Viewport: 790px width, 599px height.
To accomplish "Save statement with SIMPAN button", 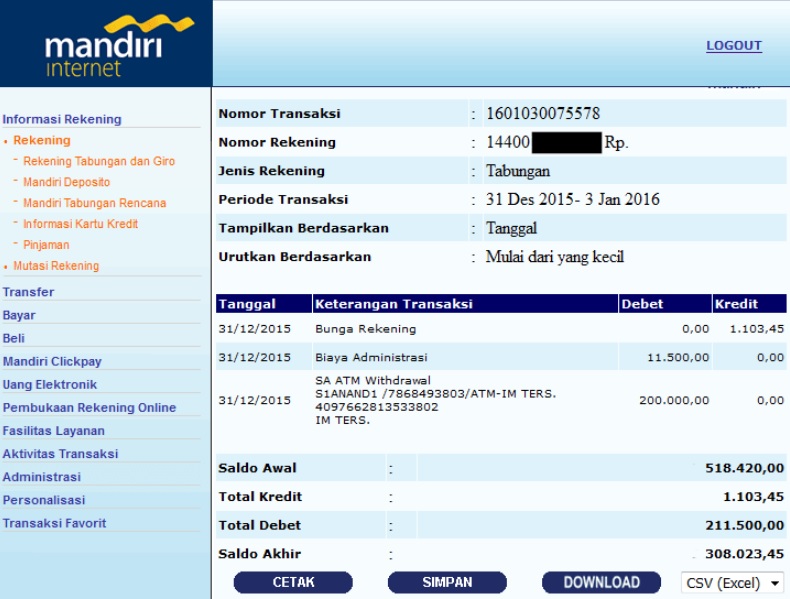I will coord(447,582).
